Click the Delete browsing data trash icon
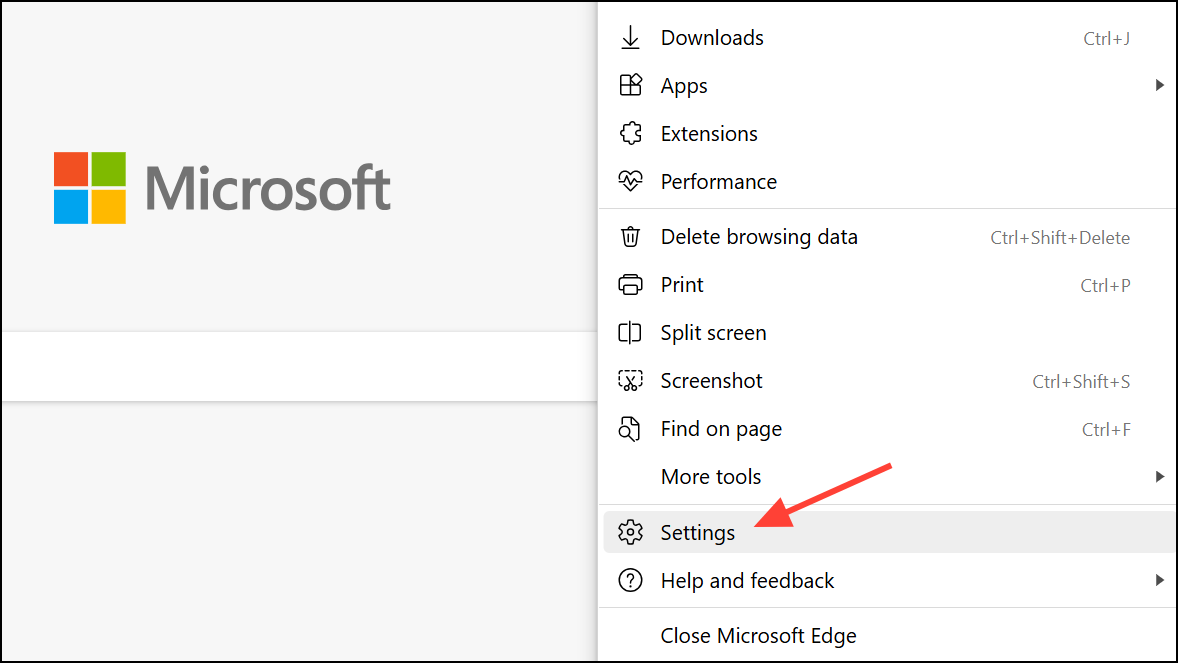The height and width of the screenshot is (663, 1178). pos(631,236)
